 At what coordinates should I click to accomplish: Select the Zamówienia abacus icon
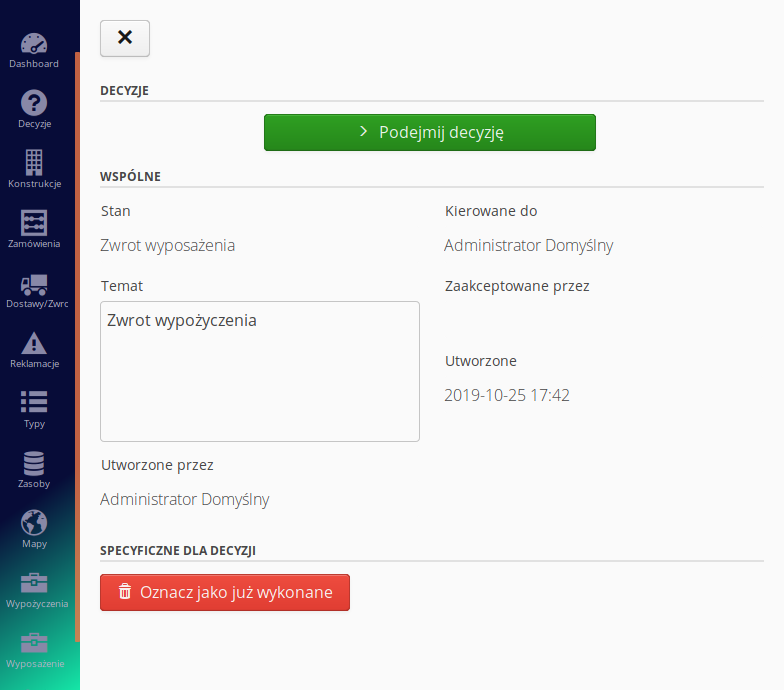tap(34, 222)
